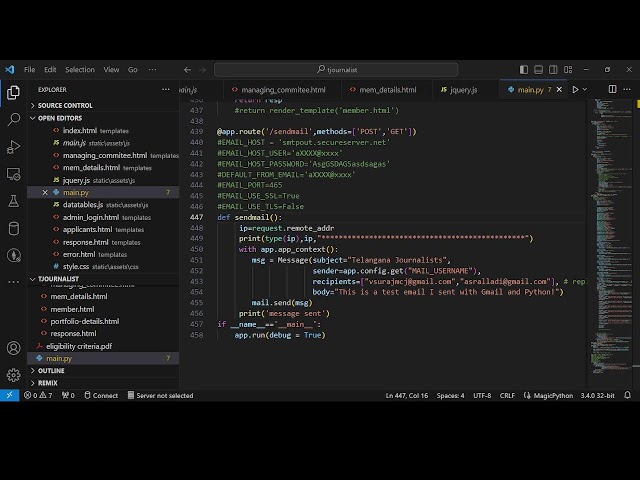This screenshot has width=640, height=480.
Task: Click Connect database status item
Action: [101, 395]
